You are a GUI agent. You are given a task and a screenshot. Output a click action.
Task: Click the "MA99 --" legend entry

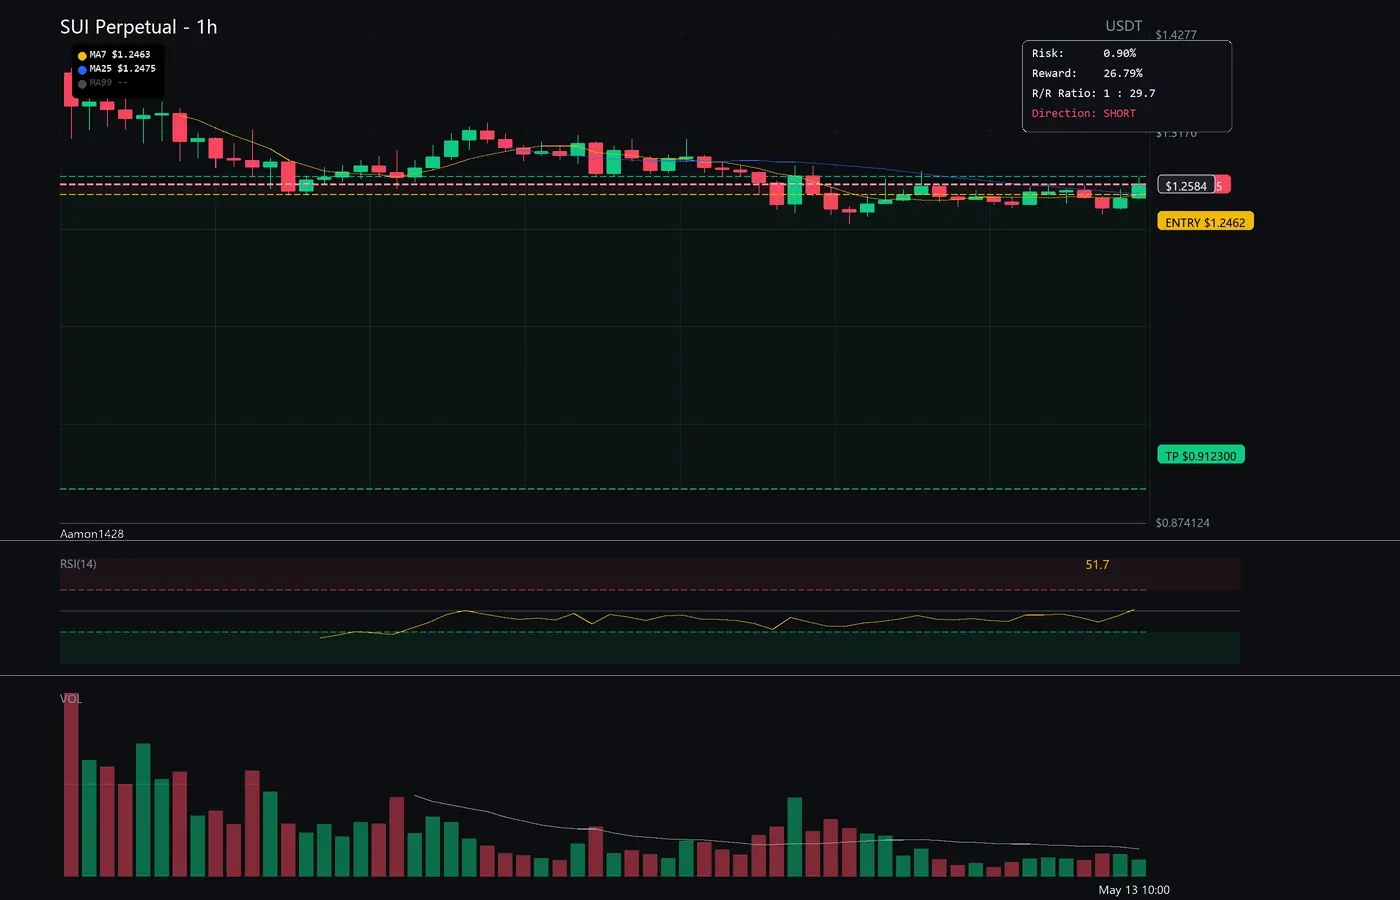pyautogui.click(x=108, y=83)
